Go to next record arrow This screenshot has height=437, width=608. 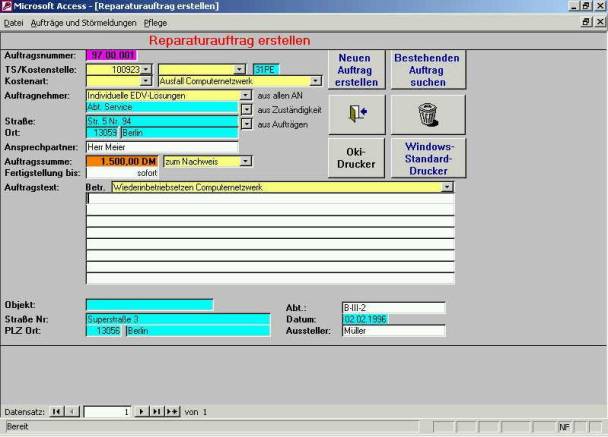click(x=142, y=411)
